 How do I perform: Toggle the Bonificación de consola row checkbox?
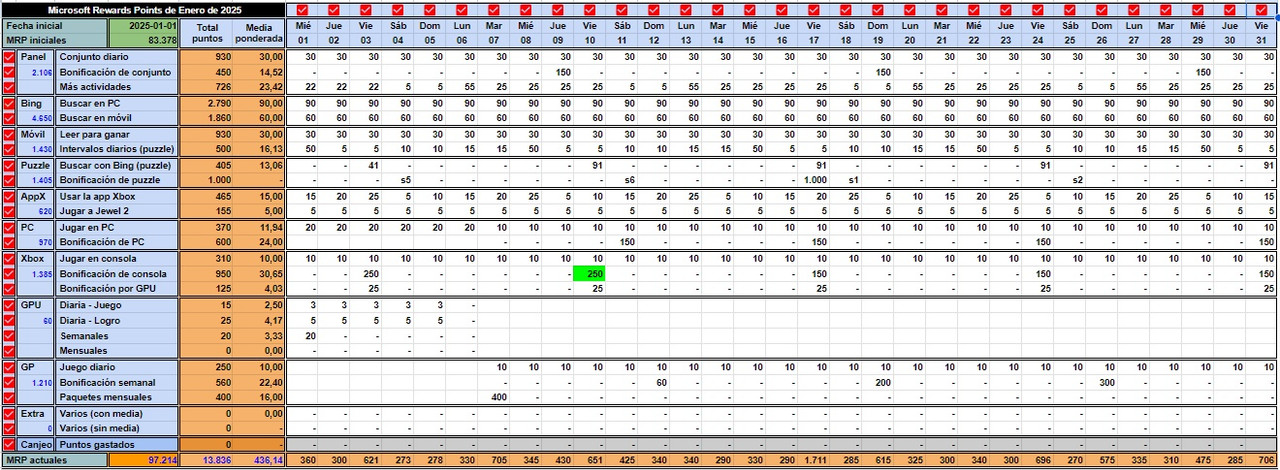click(9, 273)
